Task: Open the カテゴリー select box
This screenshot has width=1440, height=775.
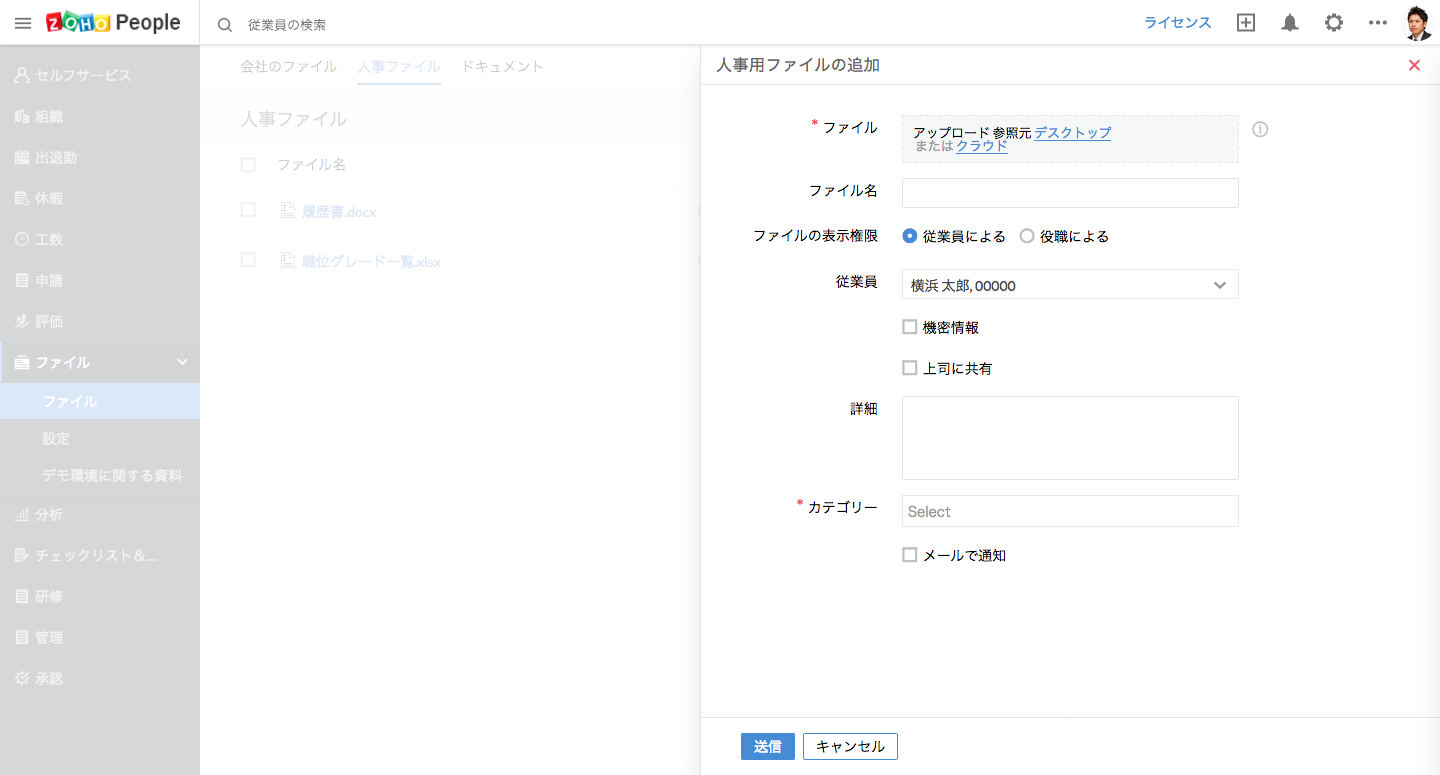Action: tap(1070, 511)
